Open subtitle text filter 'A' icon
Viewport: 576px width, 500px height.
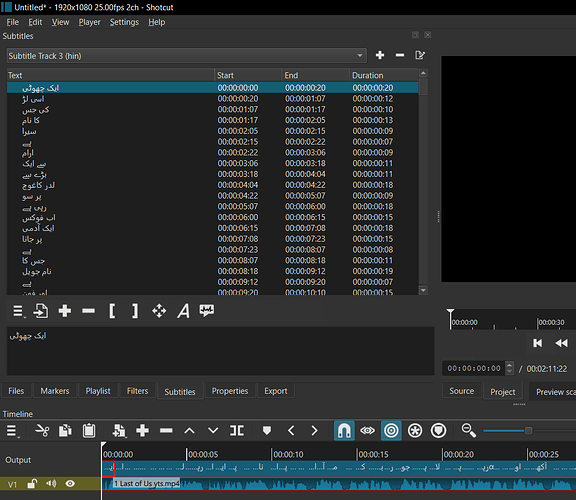point(183,311)
